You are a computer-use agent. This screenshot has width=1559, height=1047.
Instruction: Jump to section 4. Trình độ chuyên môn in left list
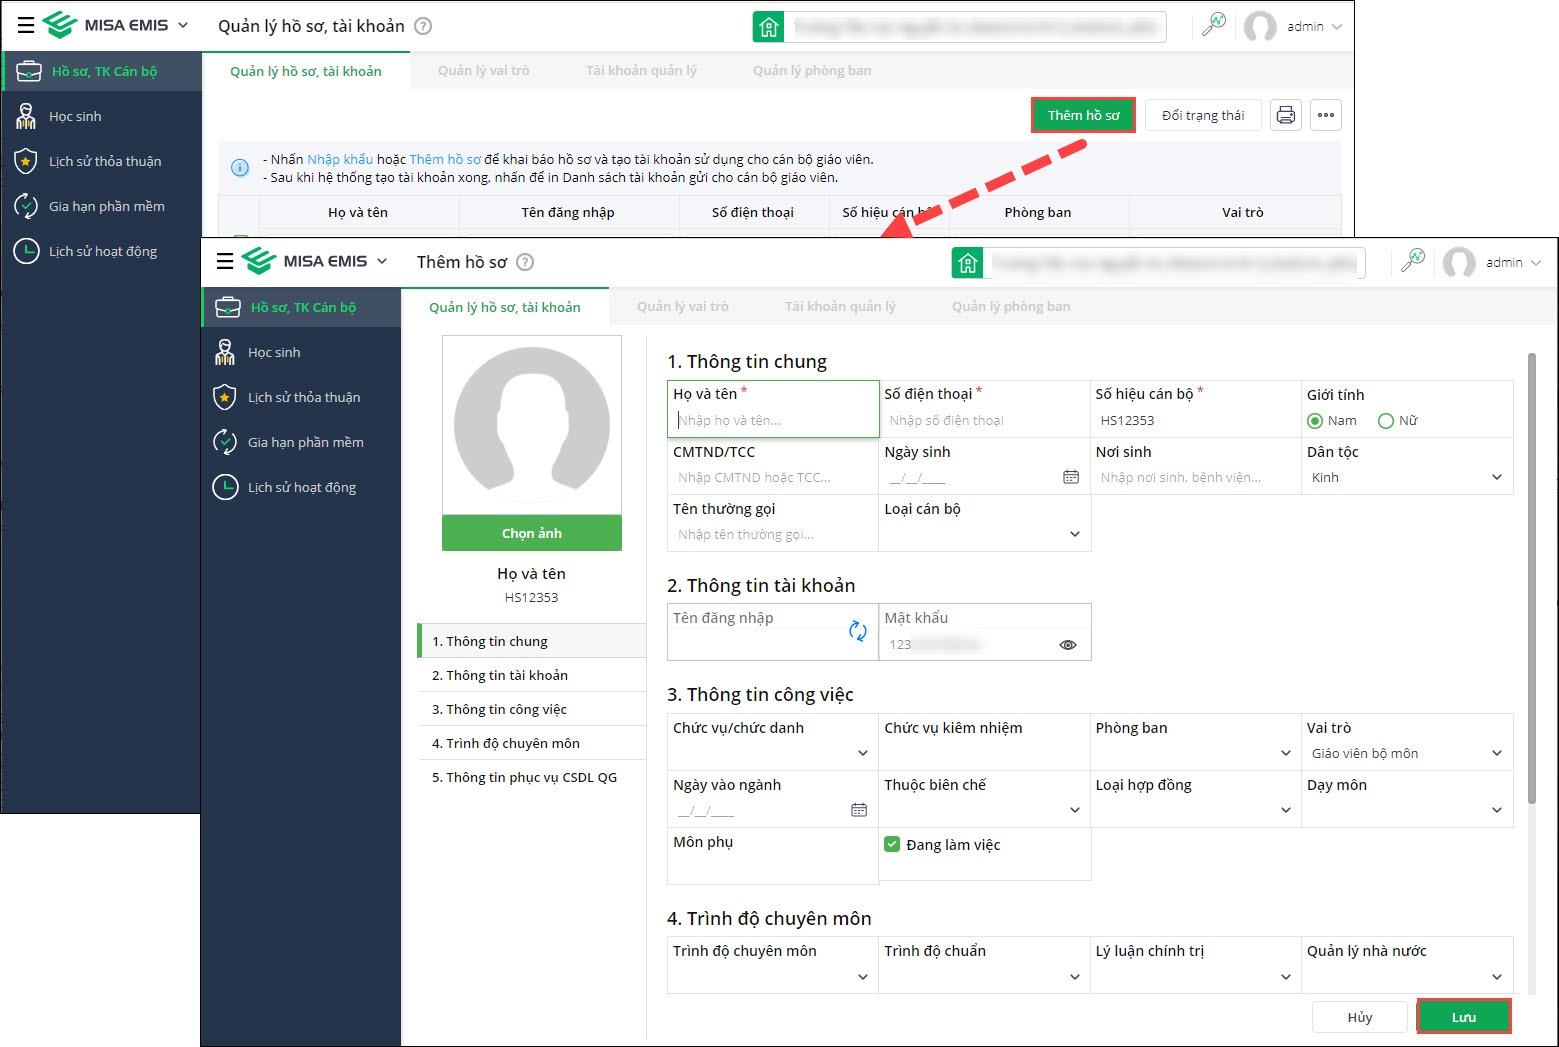pyautogui.click(x=532, y=743)
